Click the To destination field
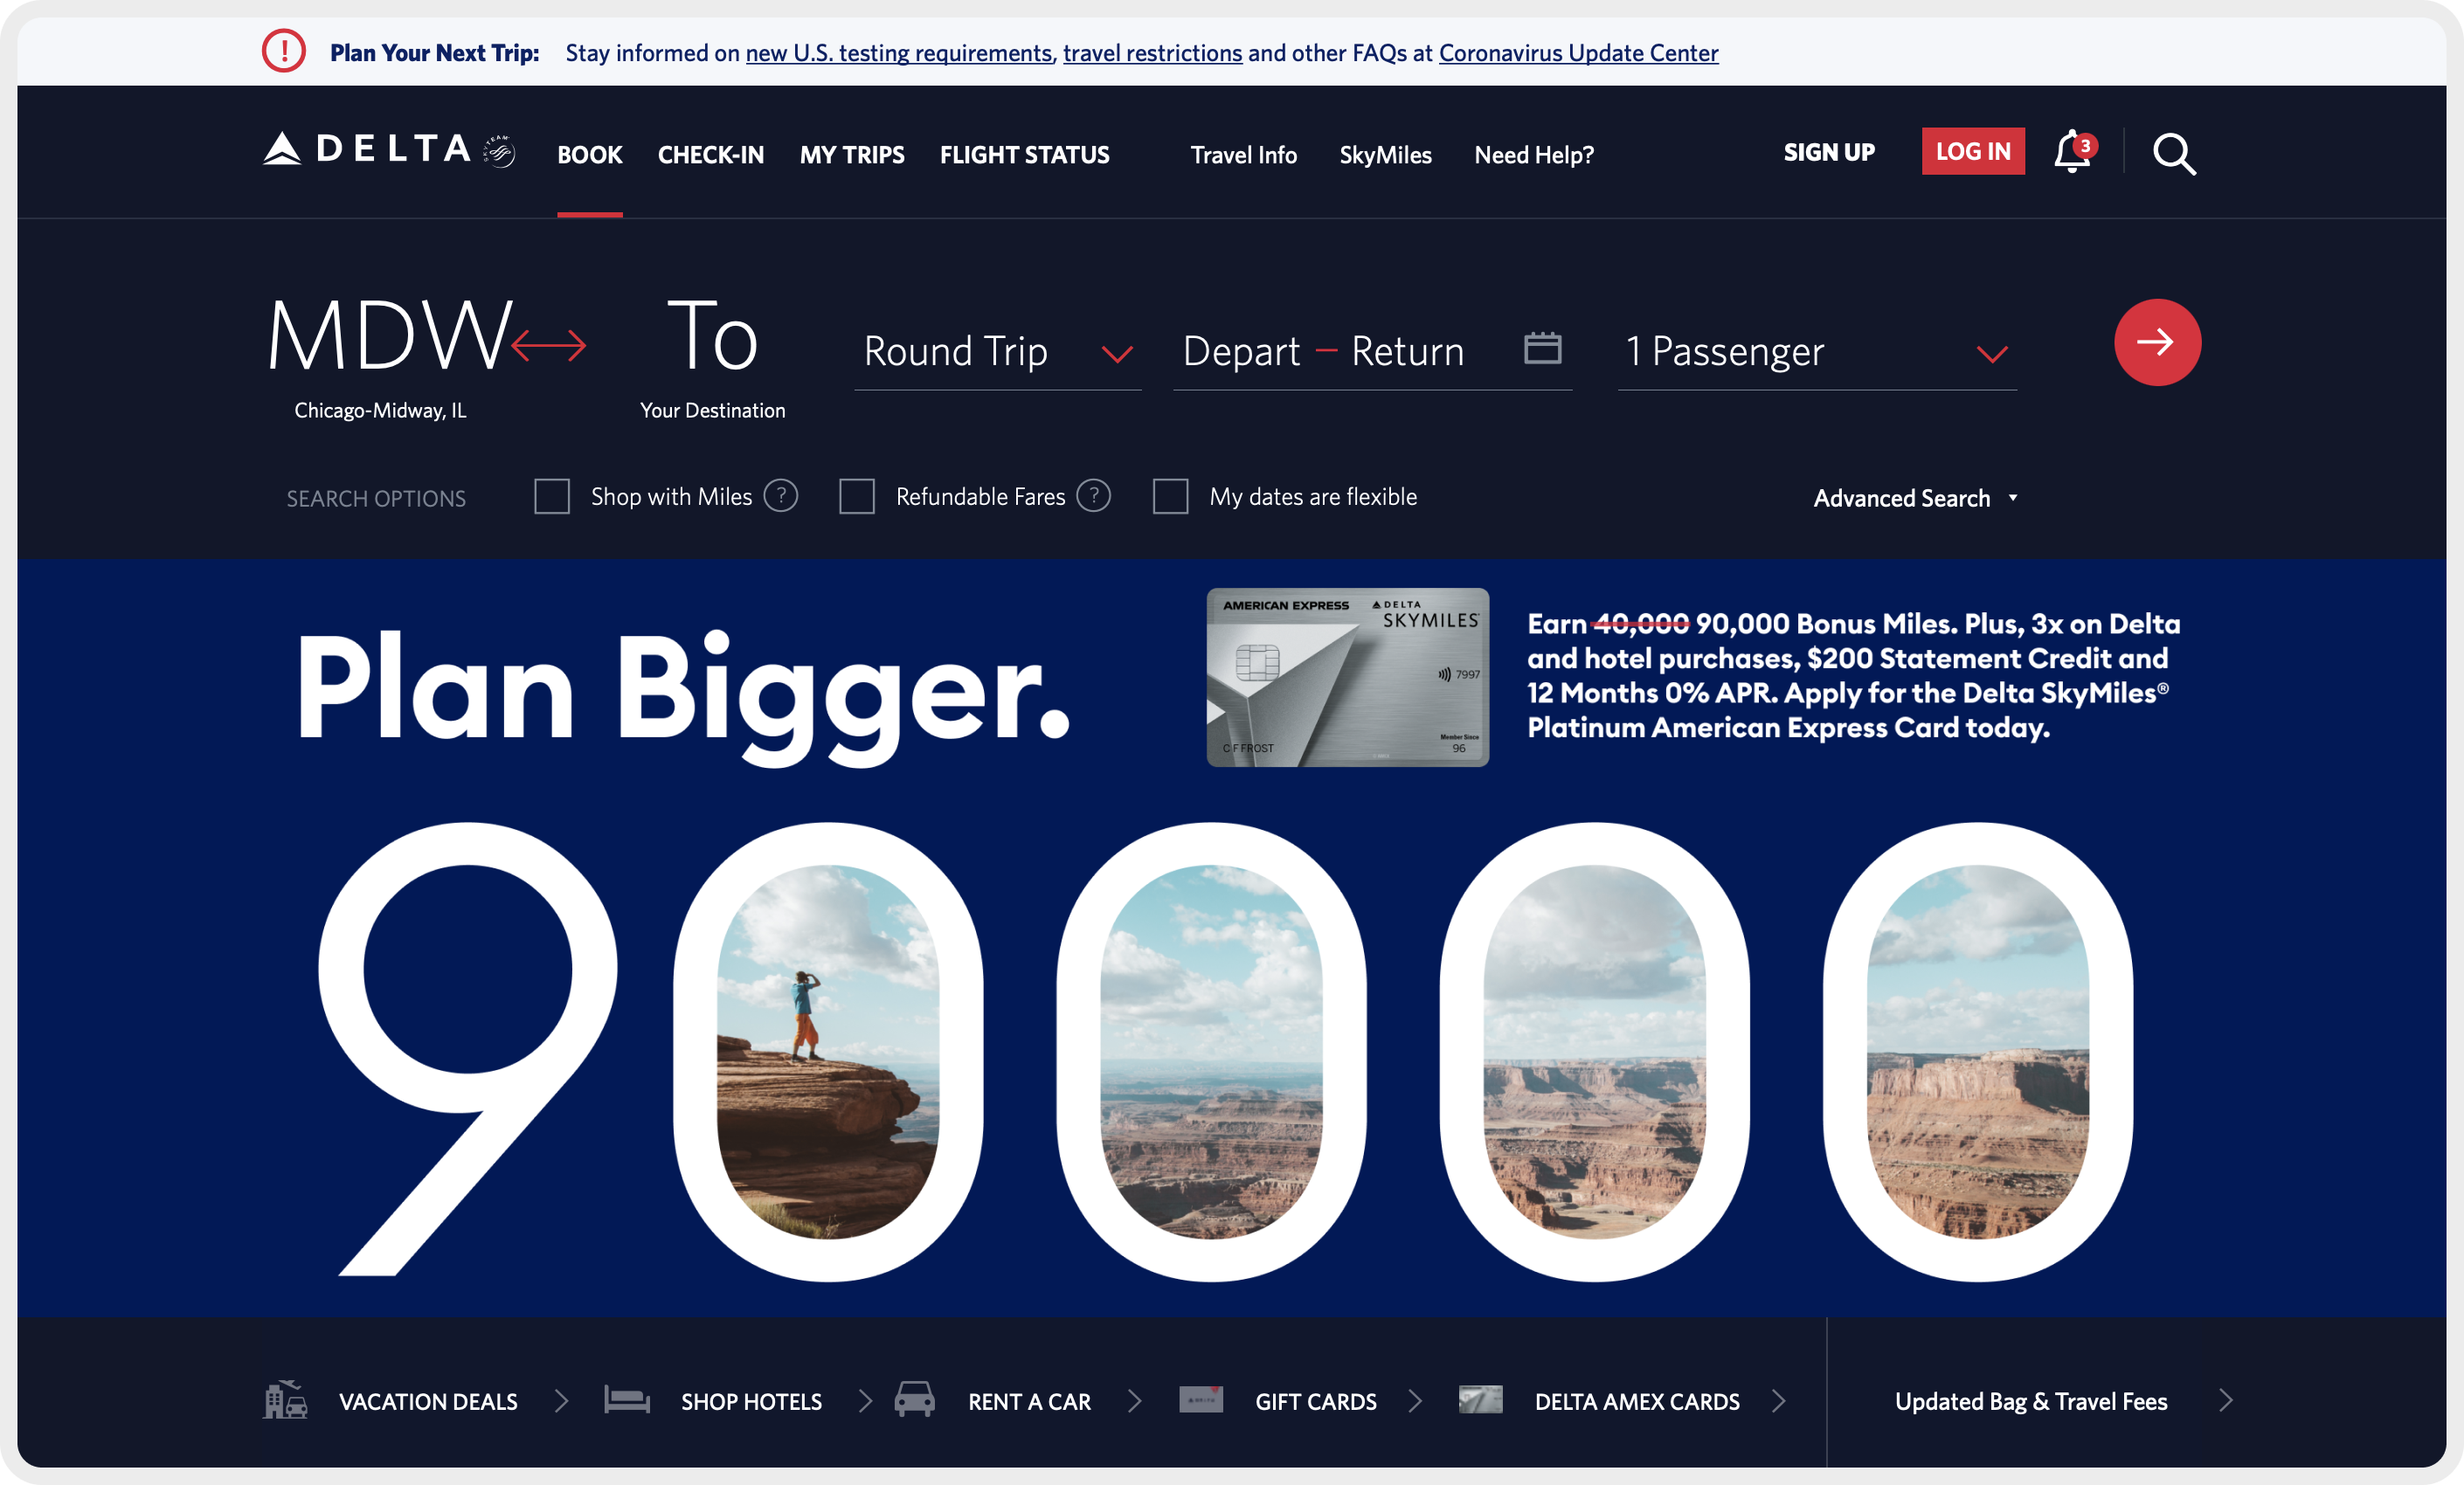The image size is (2464, 1485). click(712, 358)
